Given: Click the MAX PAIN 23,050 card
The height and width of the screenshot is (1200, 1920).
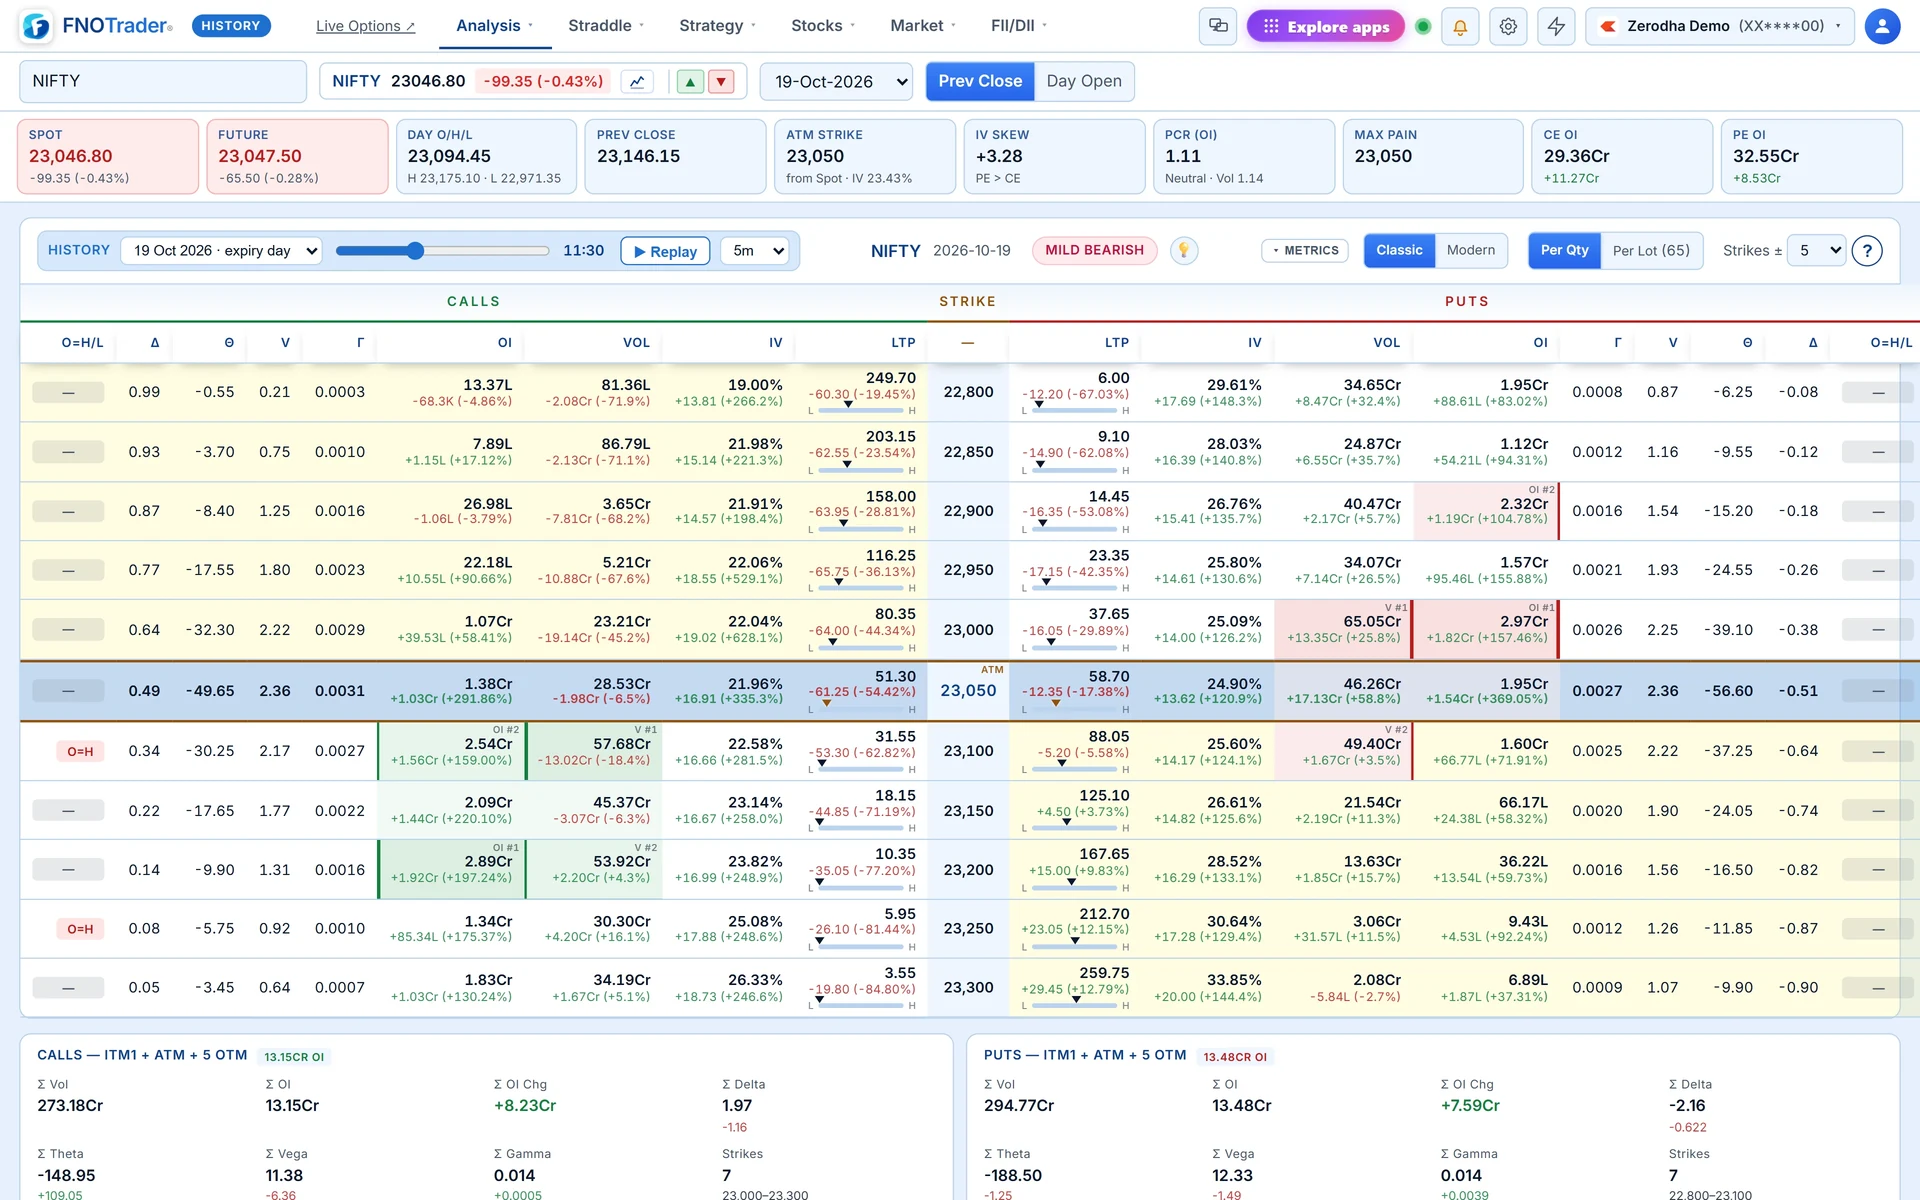Looking at the screenshot, I should coord(1431,156).
